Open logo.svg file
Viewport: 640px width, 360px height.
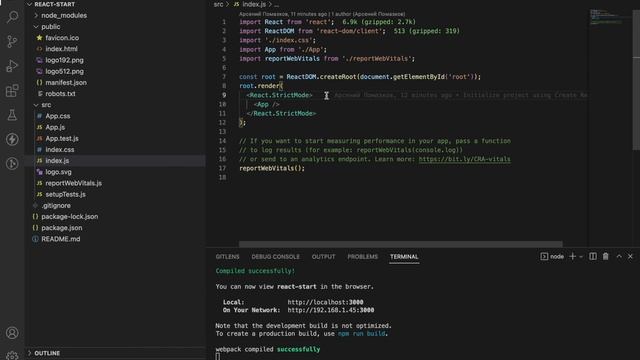point(58,172)
